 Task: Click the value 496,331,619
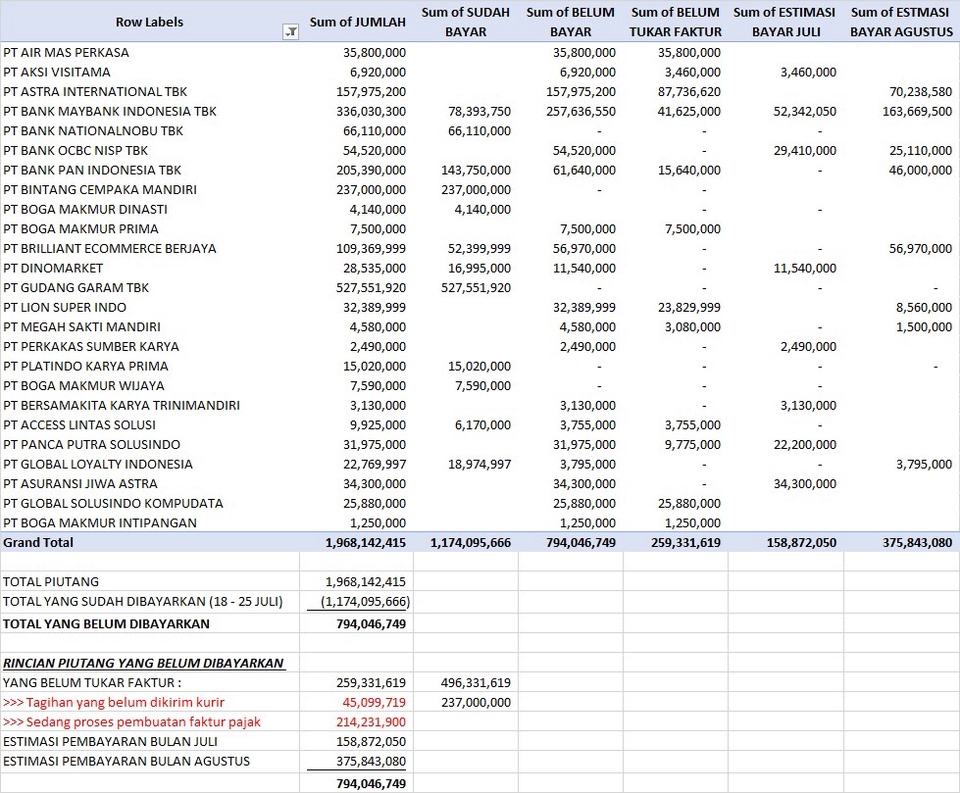(x=476, y=683)
